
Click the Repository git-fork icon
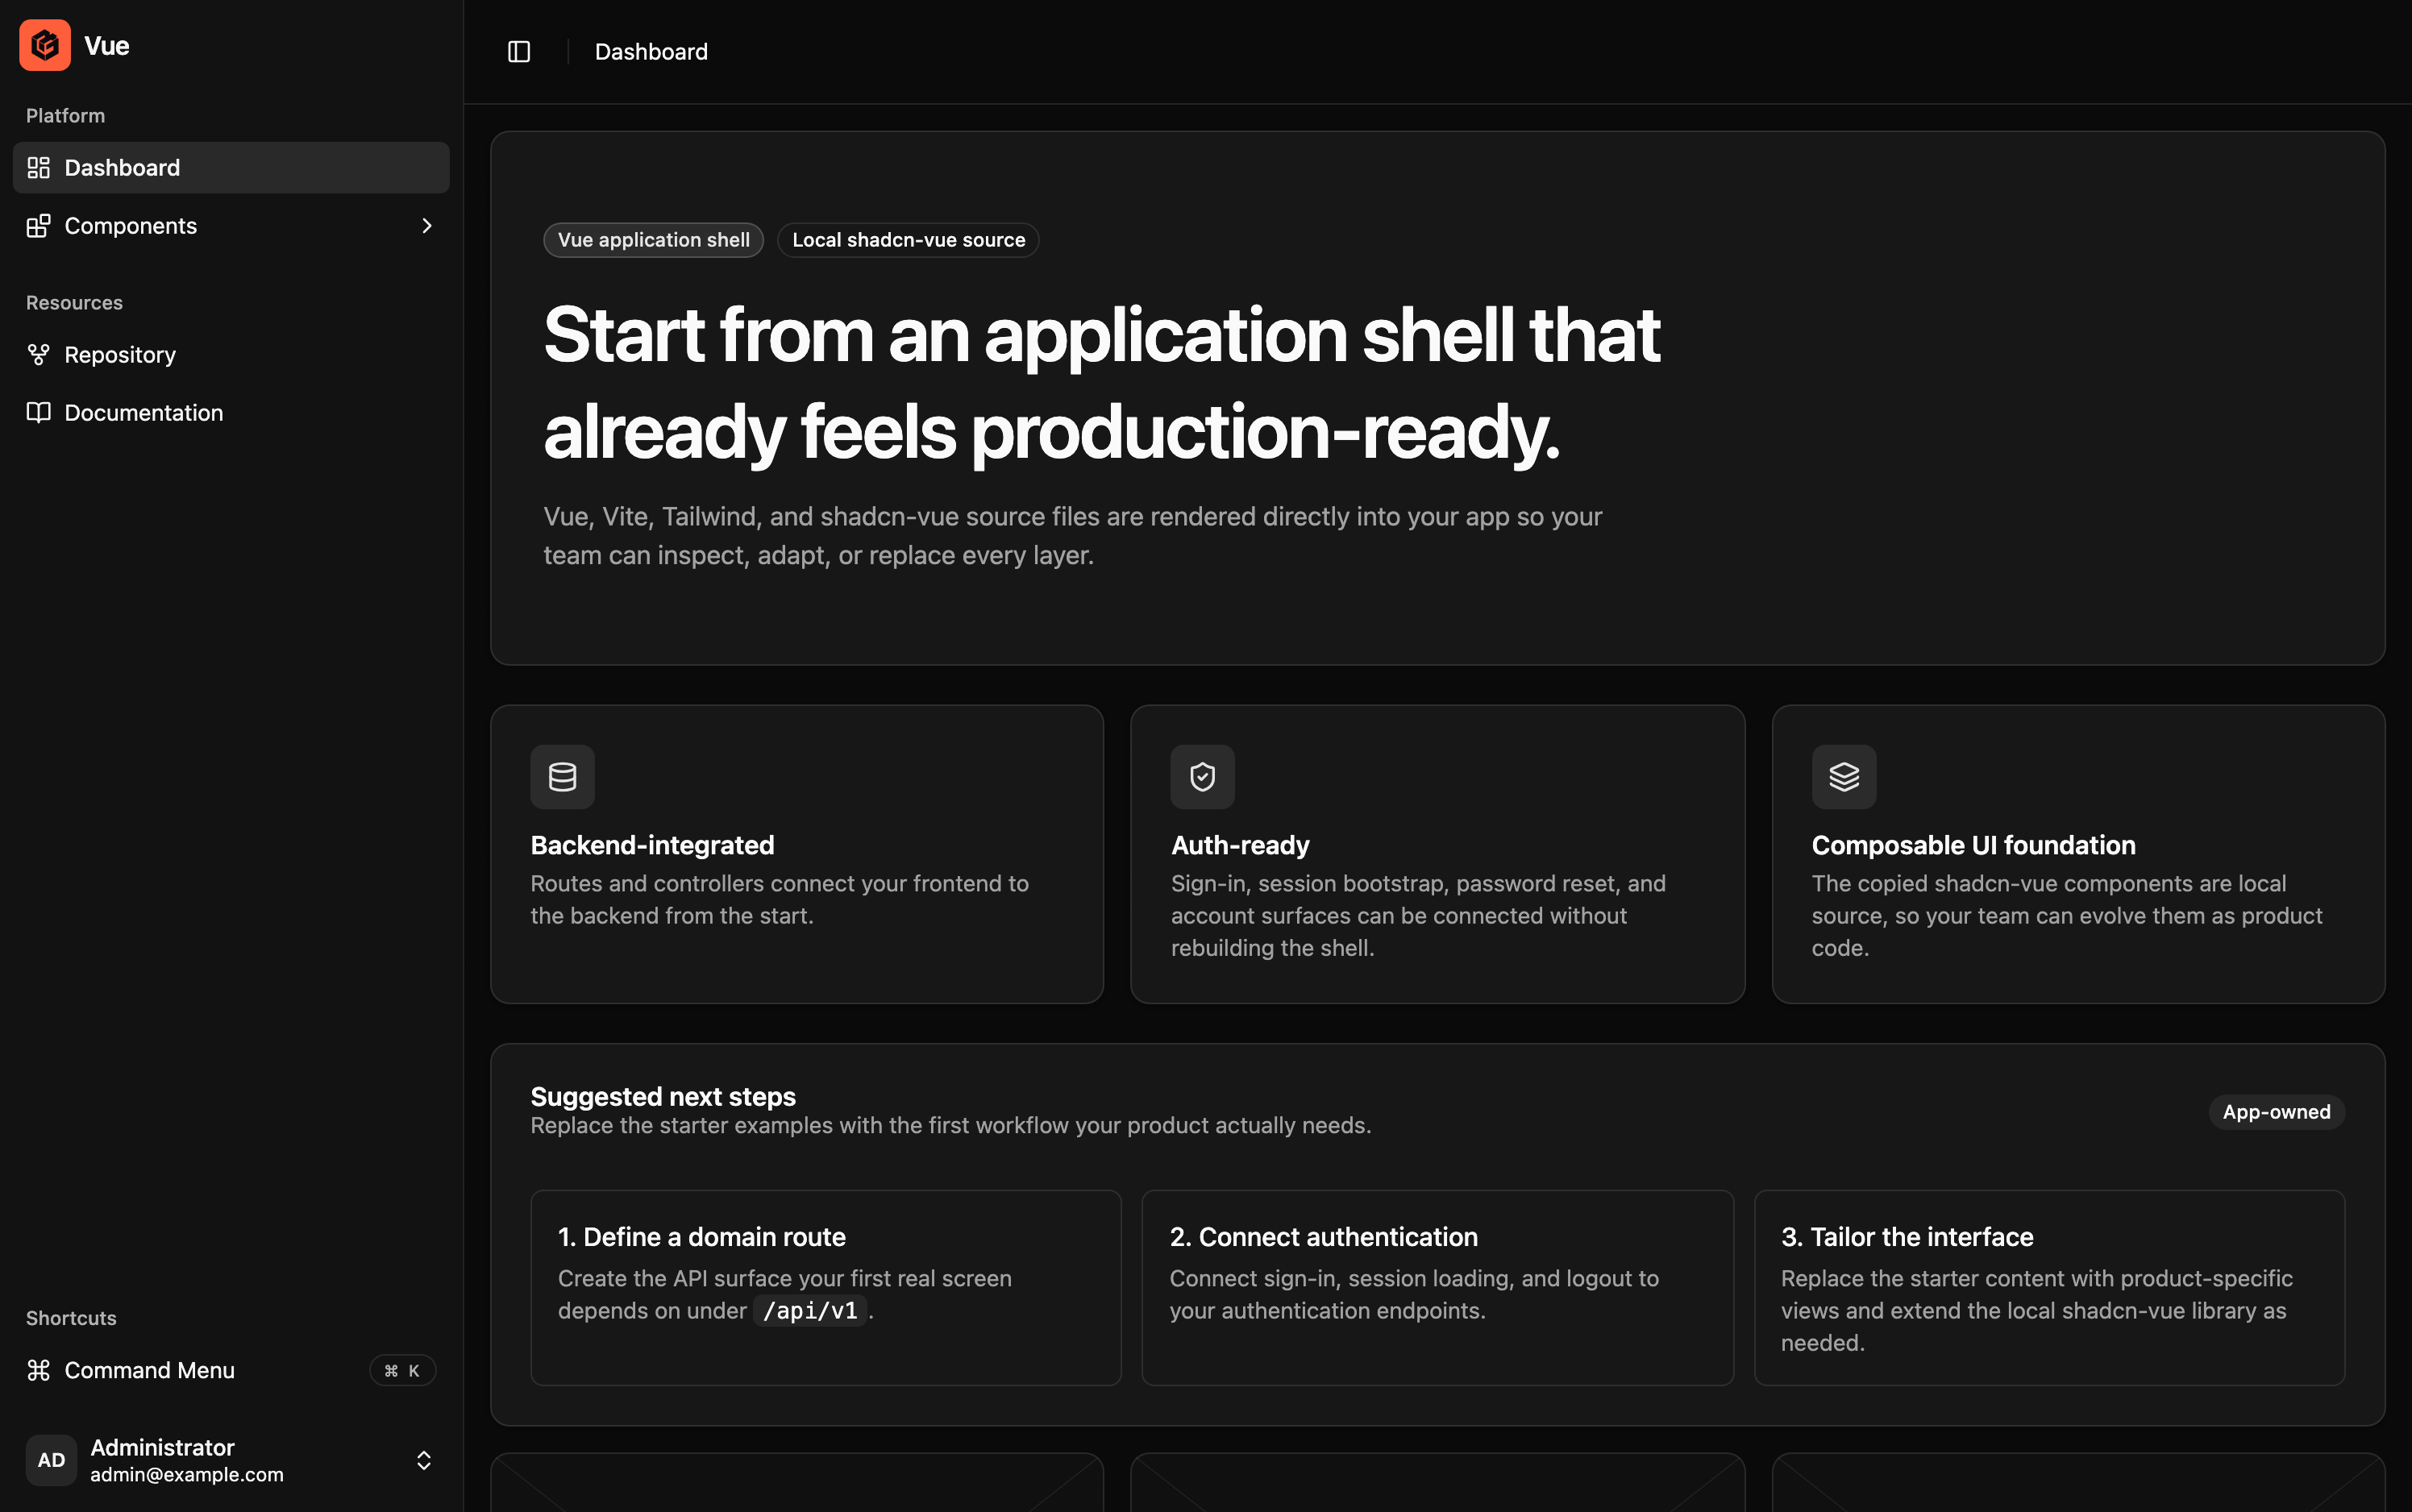(38, 354)
